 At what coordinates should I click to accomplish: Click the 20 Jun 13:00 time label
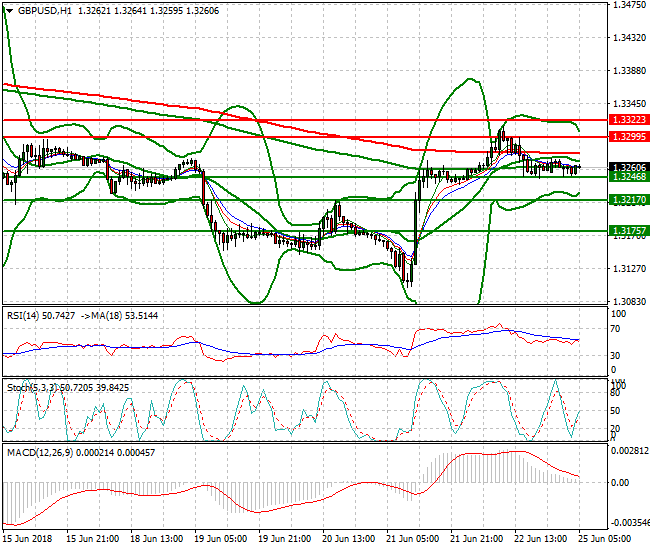point(349,539)
